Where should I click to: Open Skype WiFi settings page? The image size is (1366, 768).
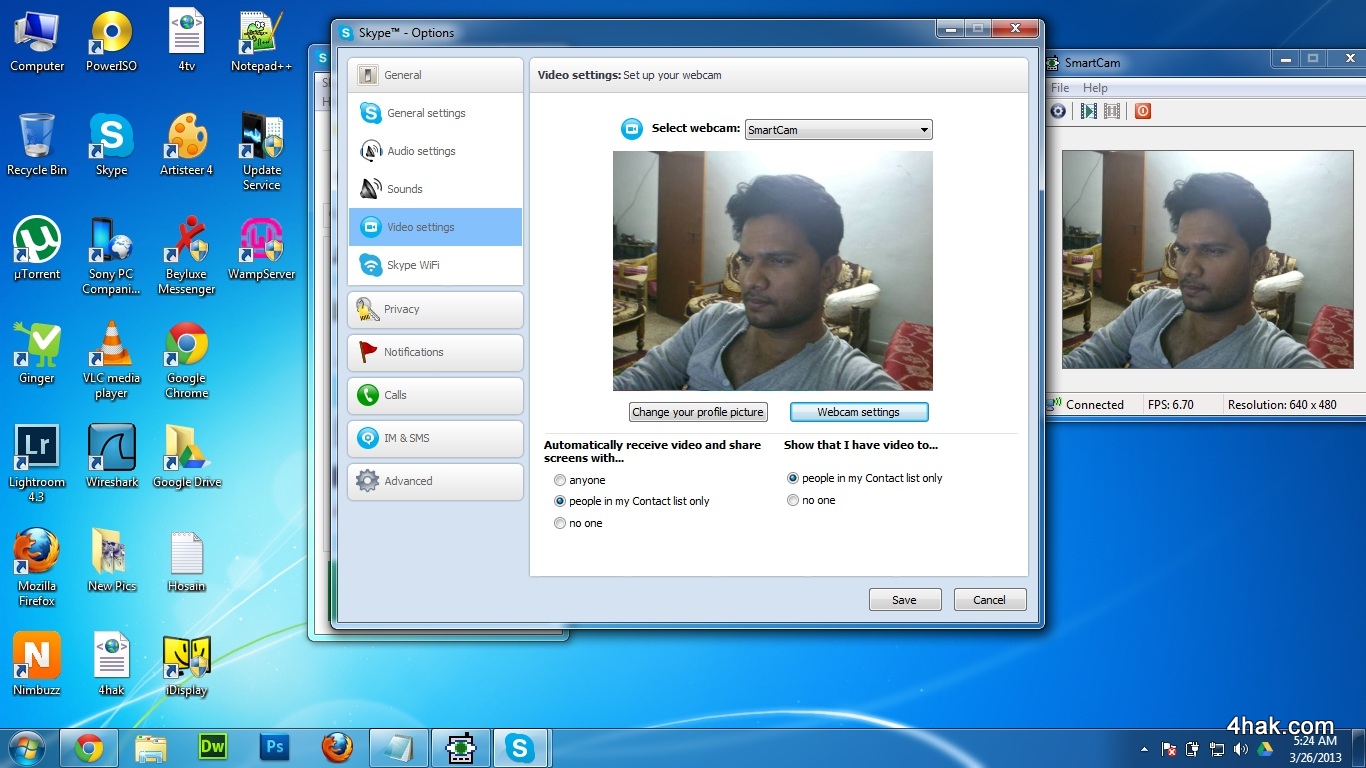(435, 265)
